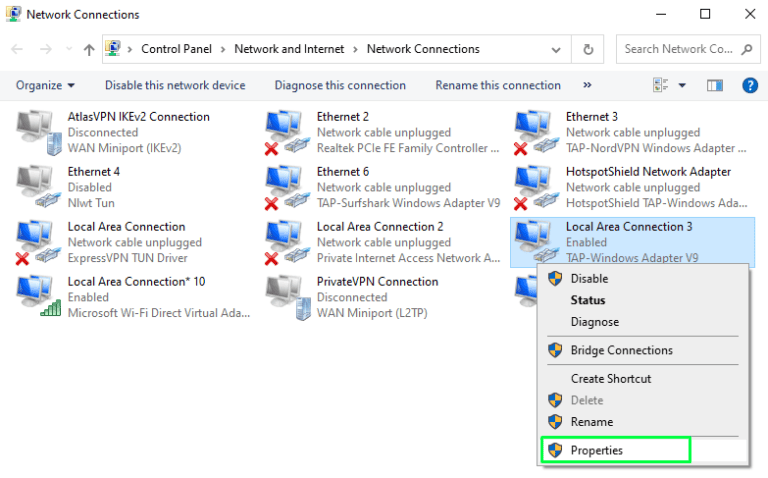Viewport: 768px width, 478px height.
Task: Click the Search Network Connections field
Action: [x=680, y=49]
